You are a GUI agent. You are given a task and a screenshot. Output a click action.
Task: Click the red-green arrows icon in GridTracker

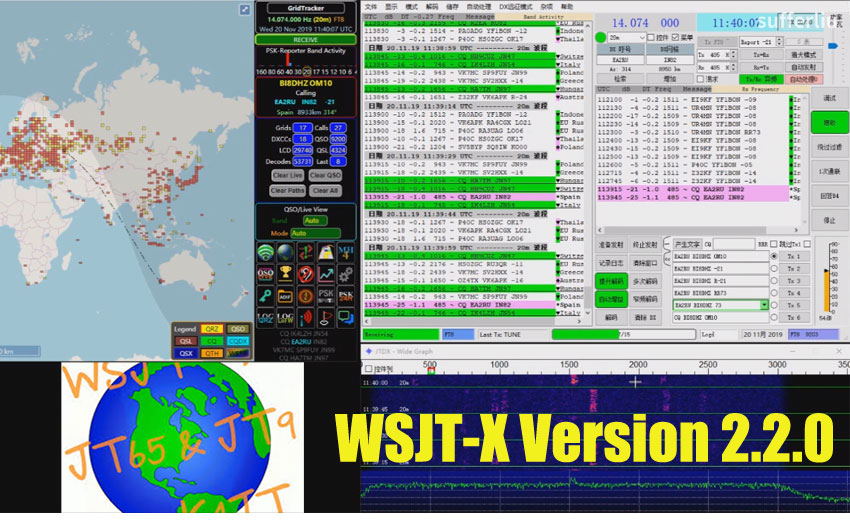point(306,253)
